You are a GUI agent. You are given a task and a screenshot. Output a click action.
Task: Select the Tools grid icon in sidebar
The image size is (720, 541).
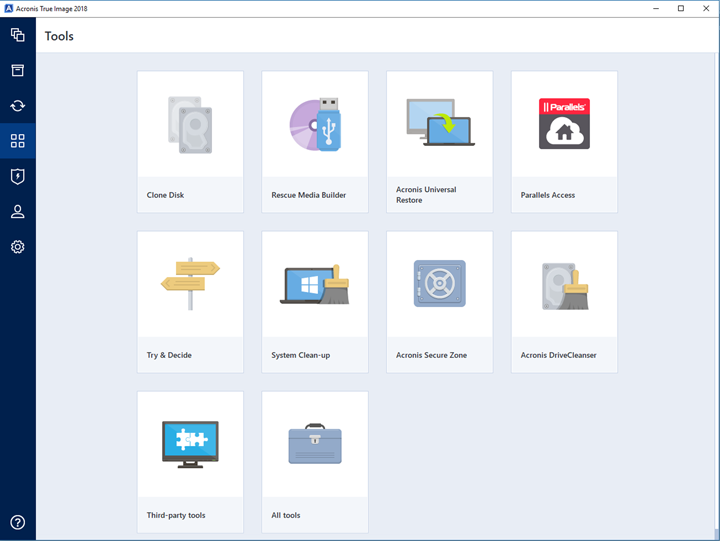17,141
